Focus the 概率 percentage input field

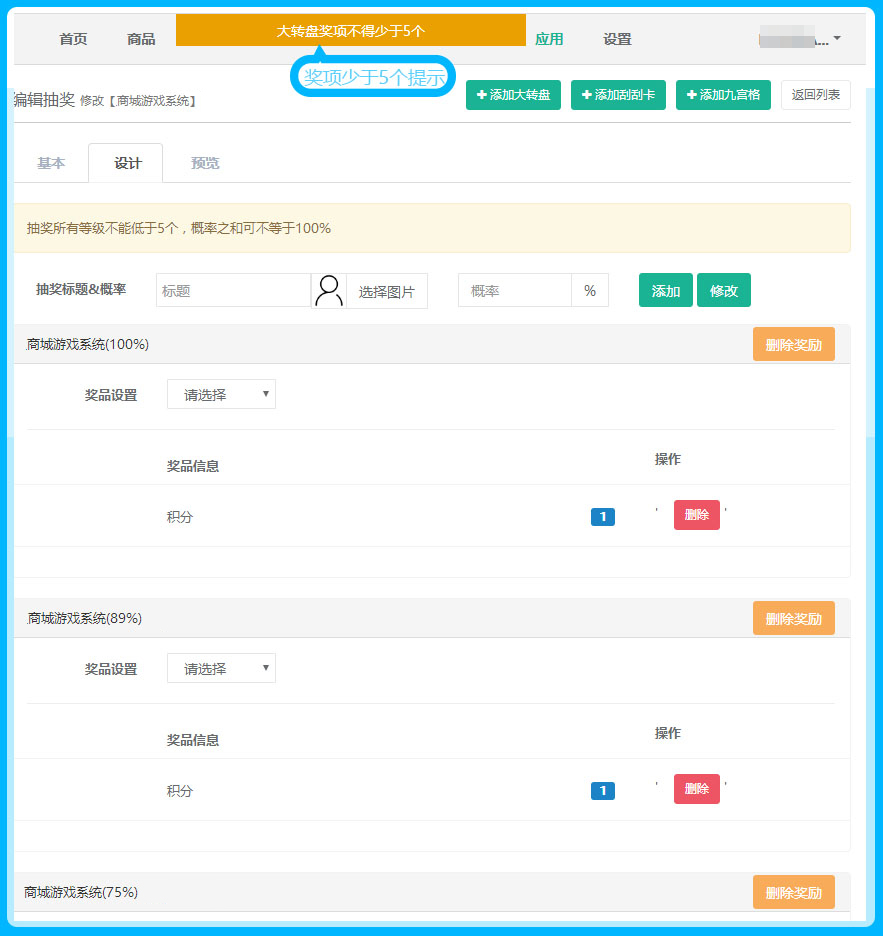[x=514, y=291]
